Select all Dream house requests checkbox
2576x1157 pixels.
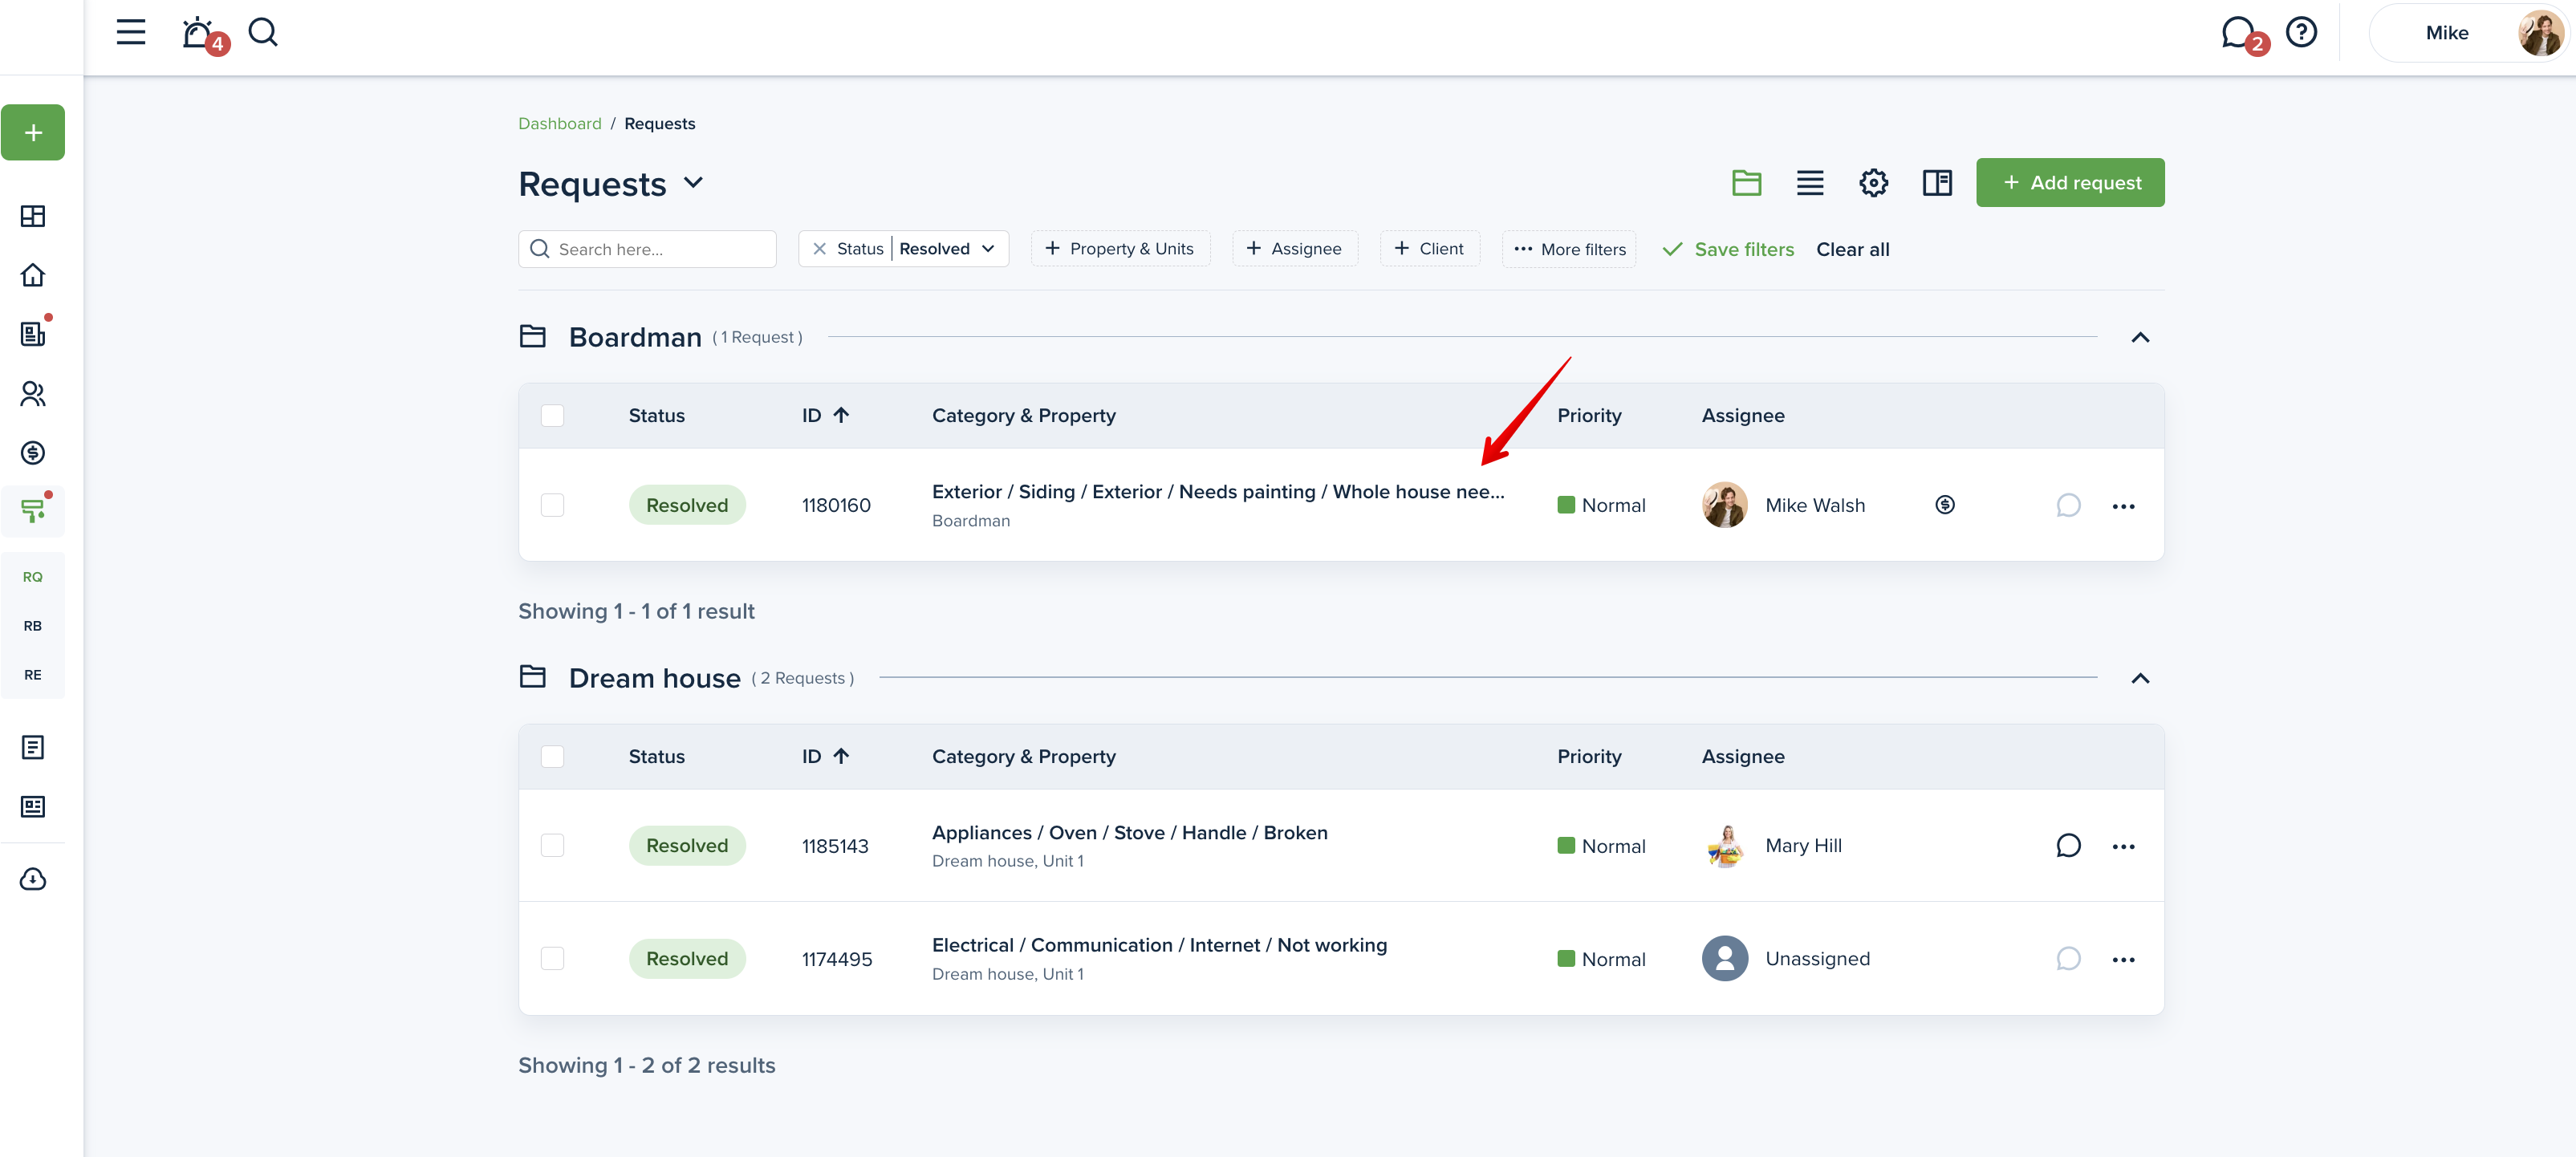click(552, 757)
